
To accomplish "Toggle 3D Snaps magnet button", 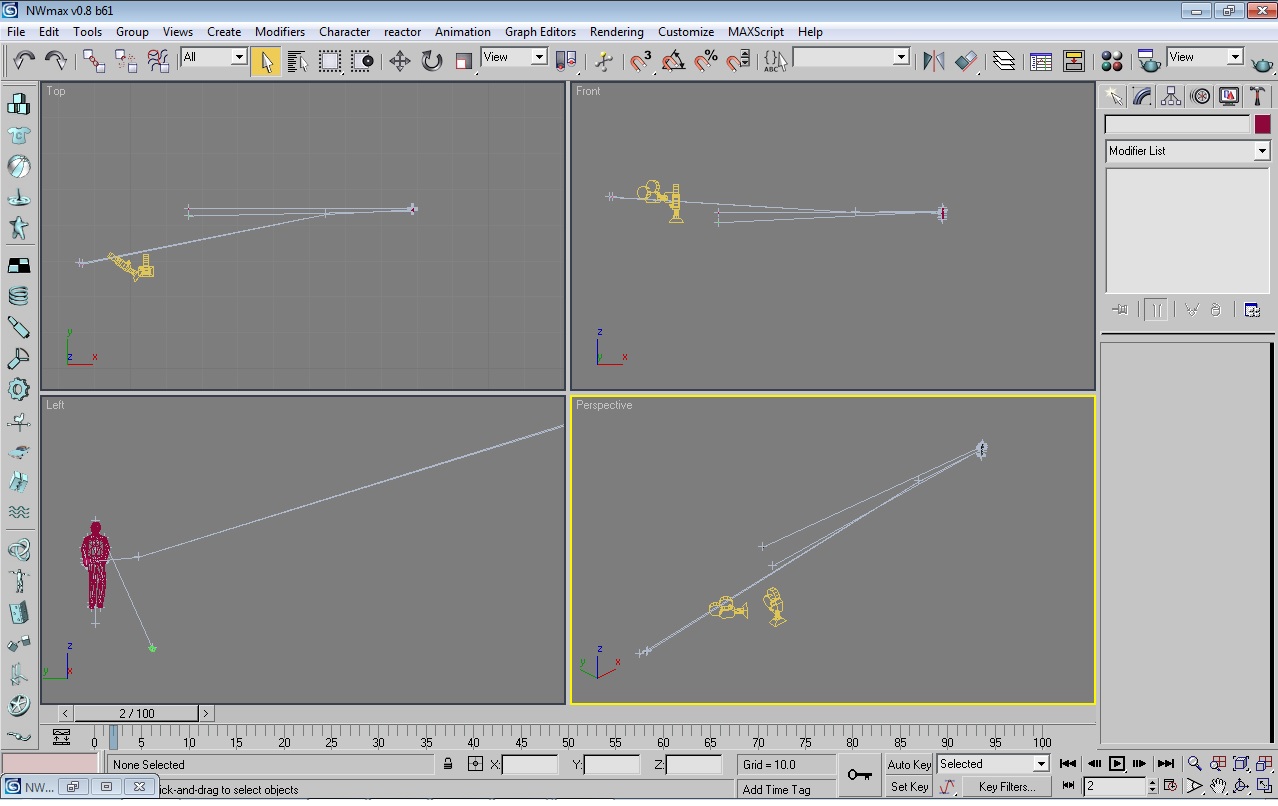I will (x=641, y=61).
